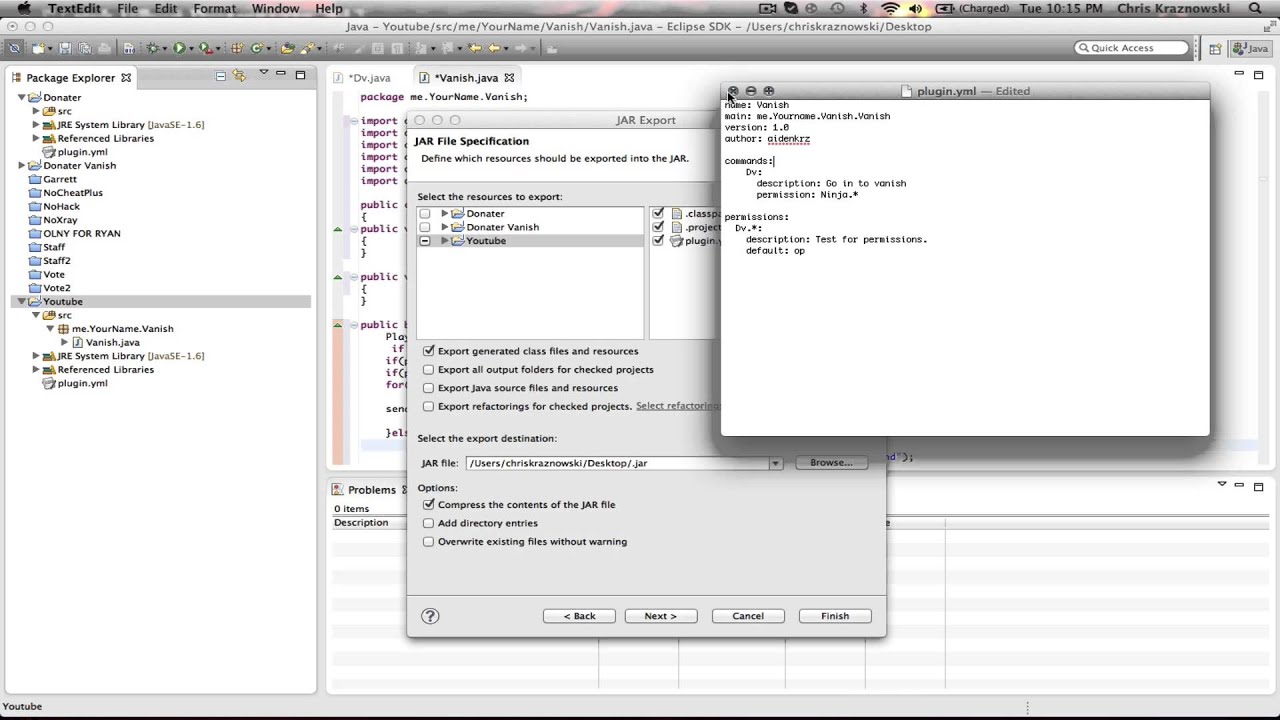Open the Apple menu
Screen dimensions: 1280x720
click(24, 9)
